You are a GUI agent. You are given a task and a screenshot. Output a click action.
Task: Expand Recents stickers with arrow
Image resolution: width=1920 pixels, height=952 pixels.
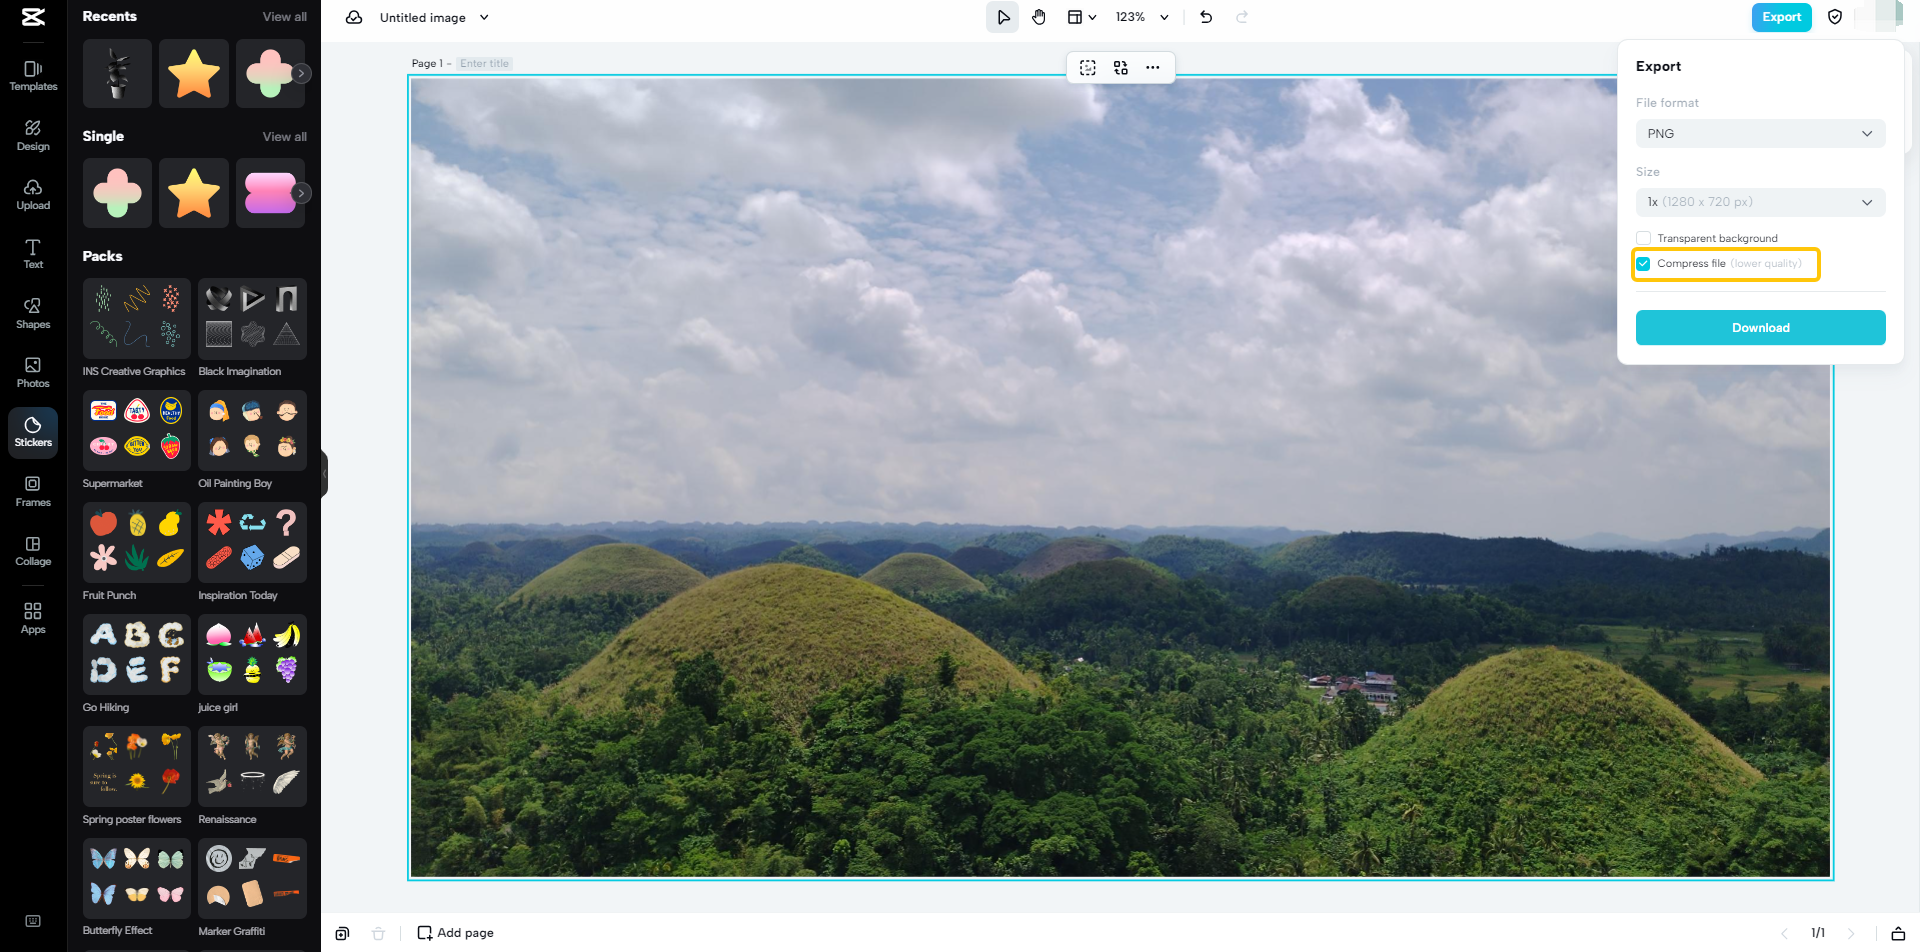coord(301,73)
